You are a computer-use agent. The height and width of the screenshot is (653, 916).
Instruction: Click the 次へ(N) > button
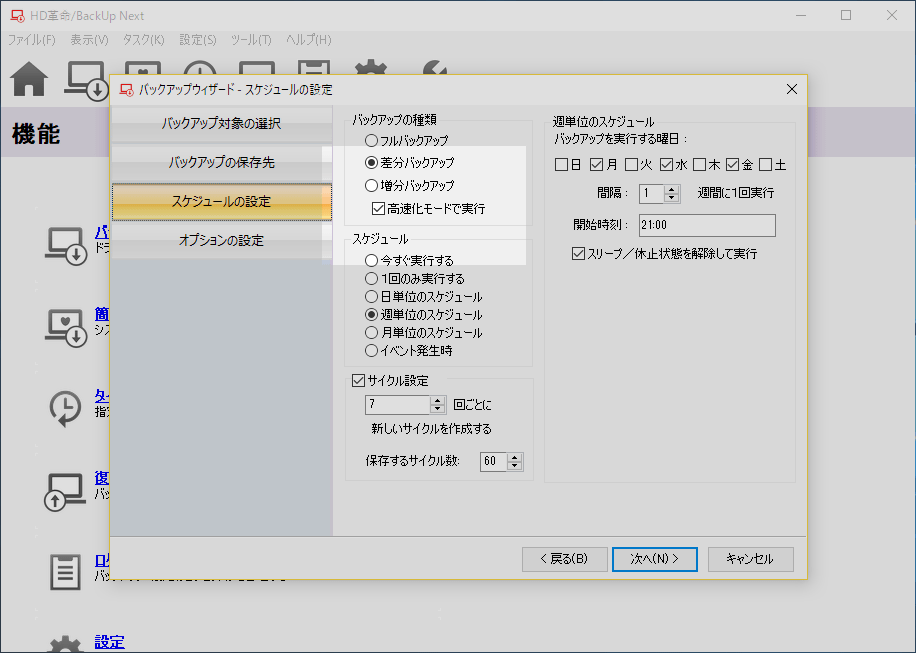click(654, 559)
